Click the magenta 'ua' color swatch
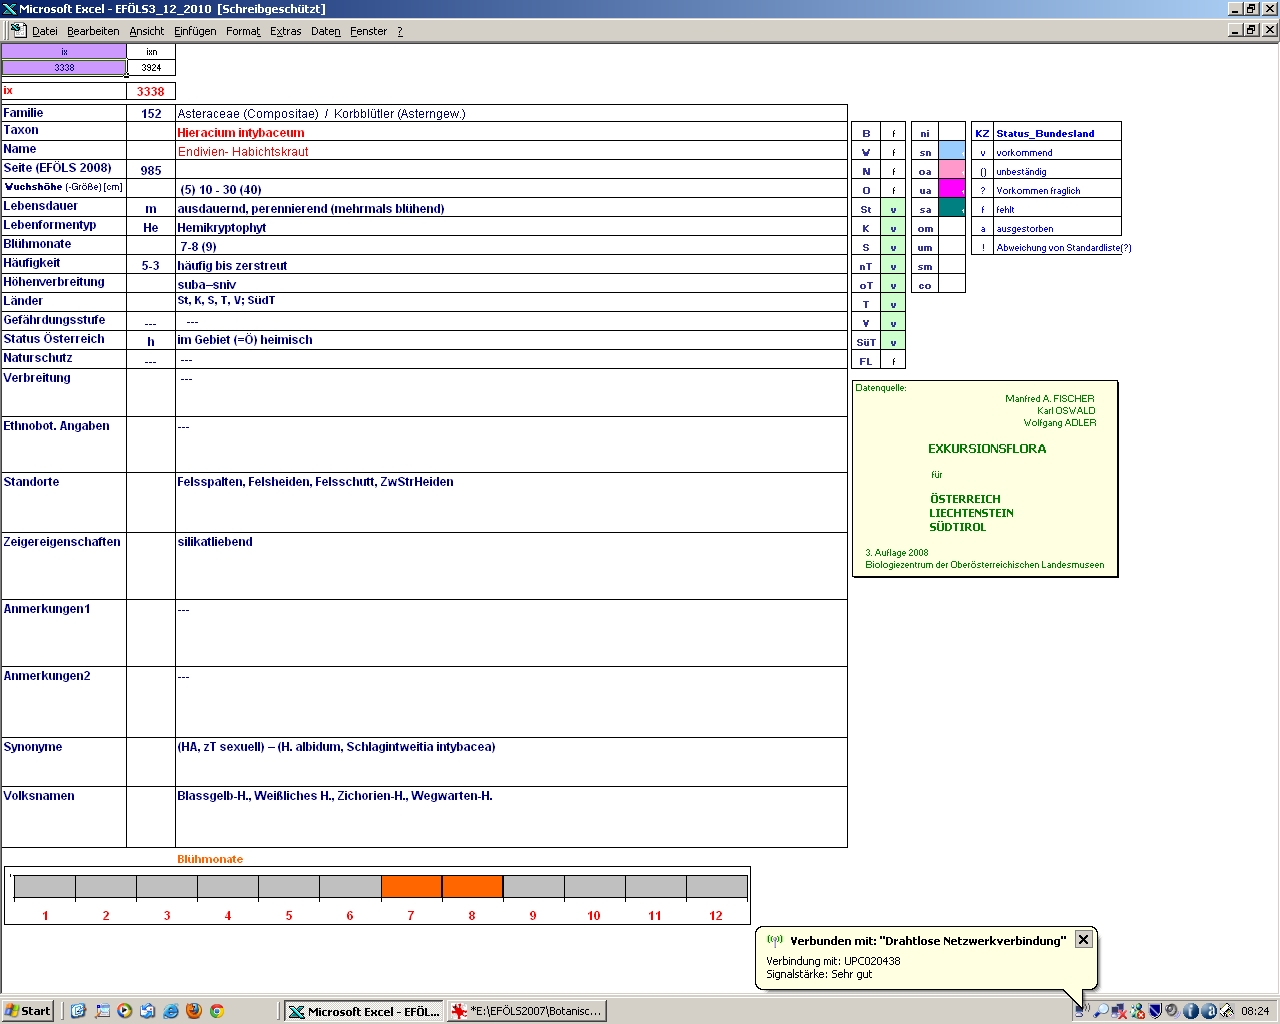 (x=952, y=189)
